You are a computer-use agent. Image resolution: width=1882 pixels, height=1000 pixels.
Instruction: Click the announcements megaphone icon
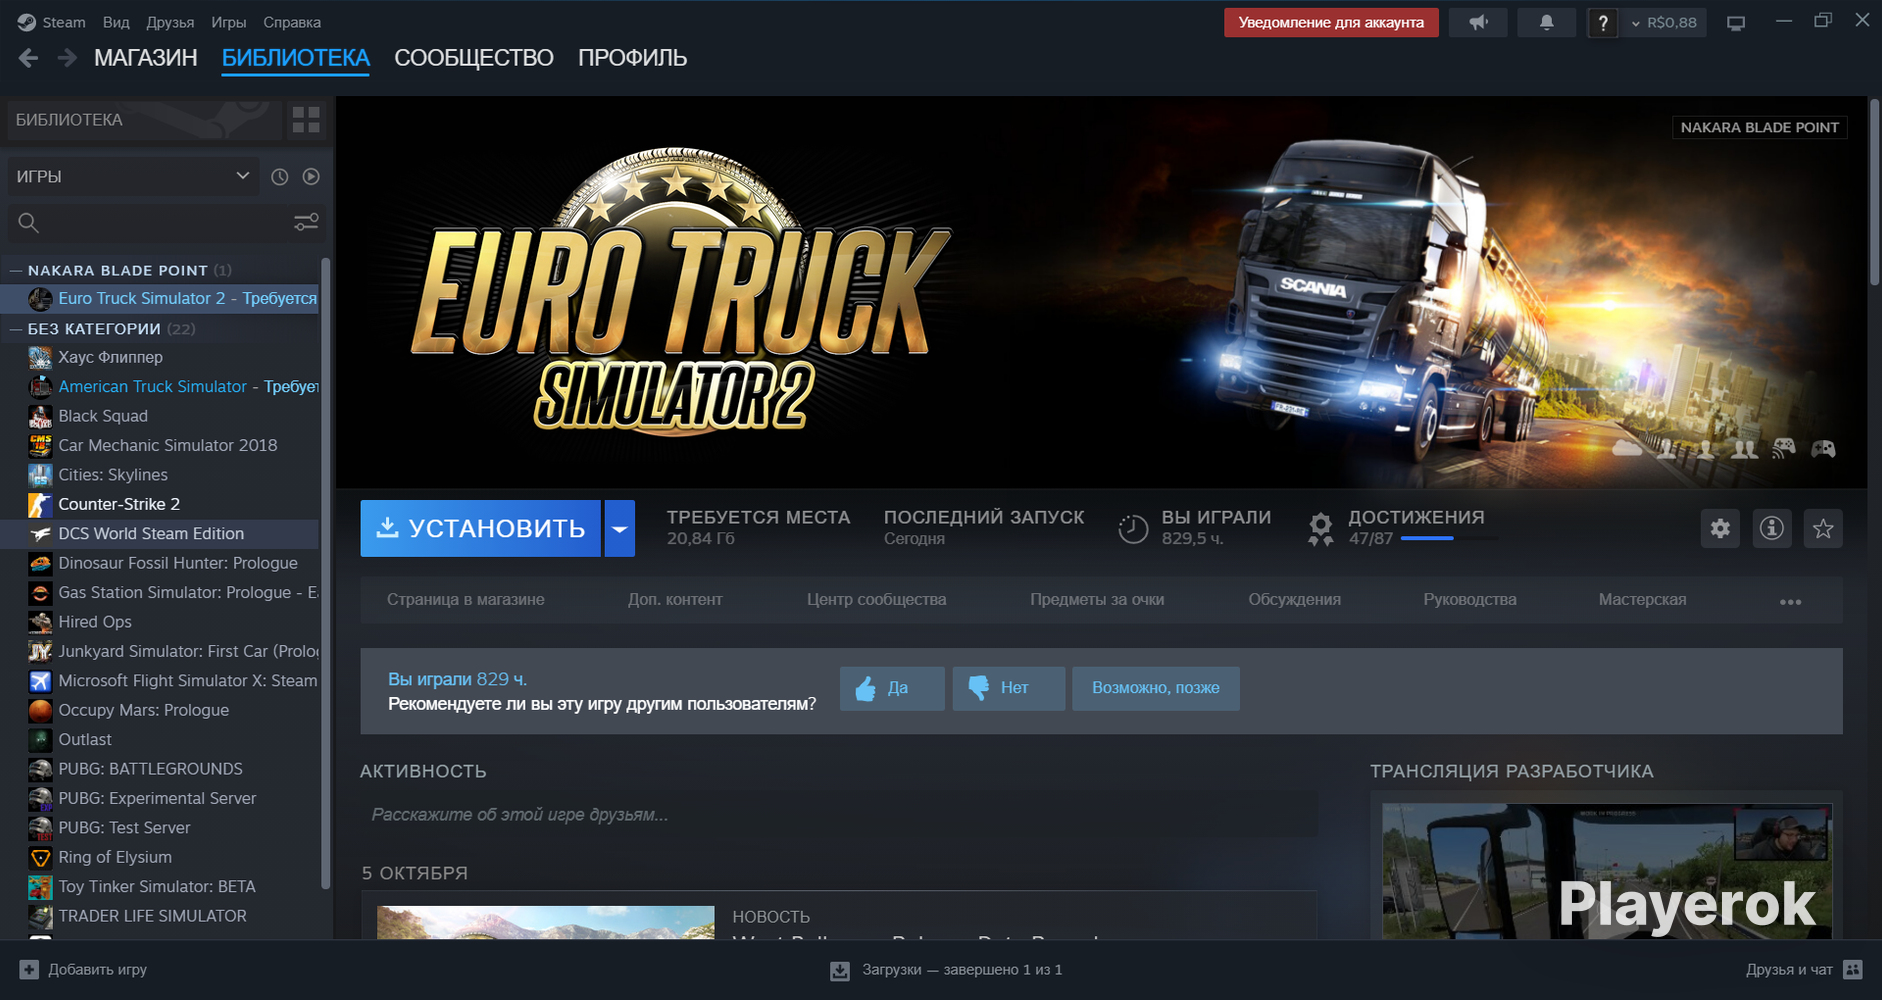click(1478, 22)
